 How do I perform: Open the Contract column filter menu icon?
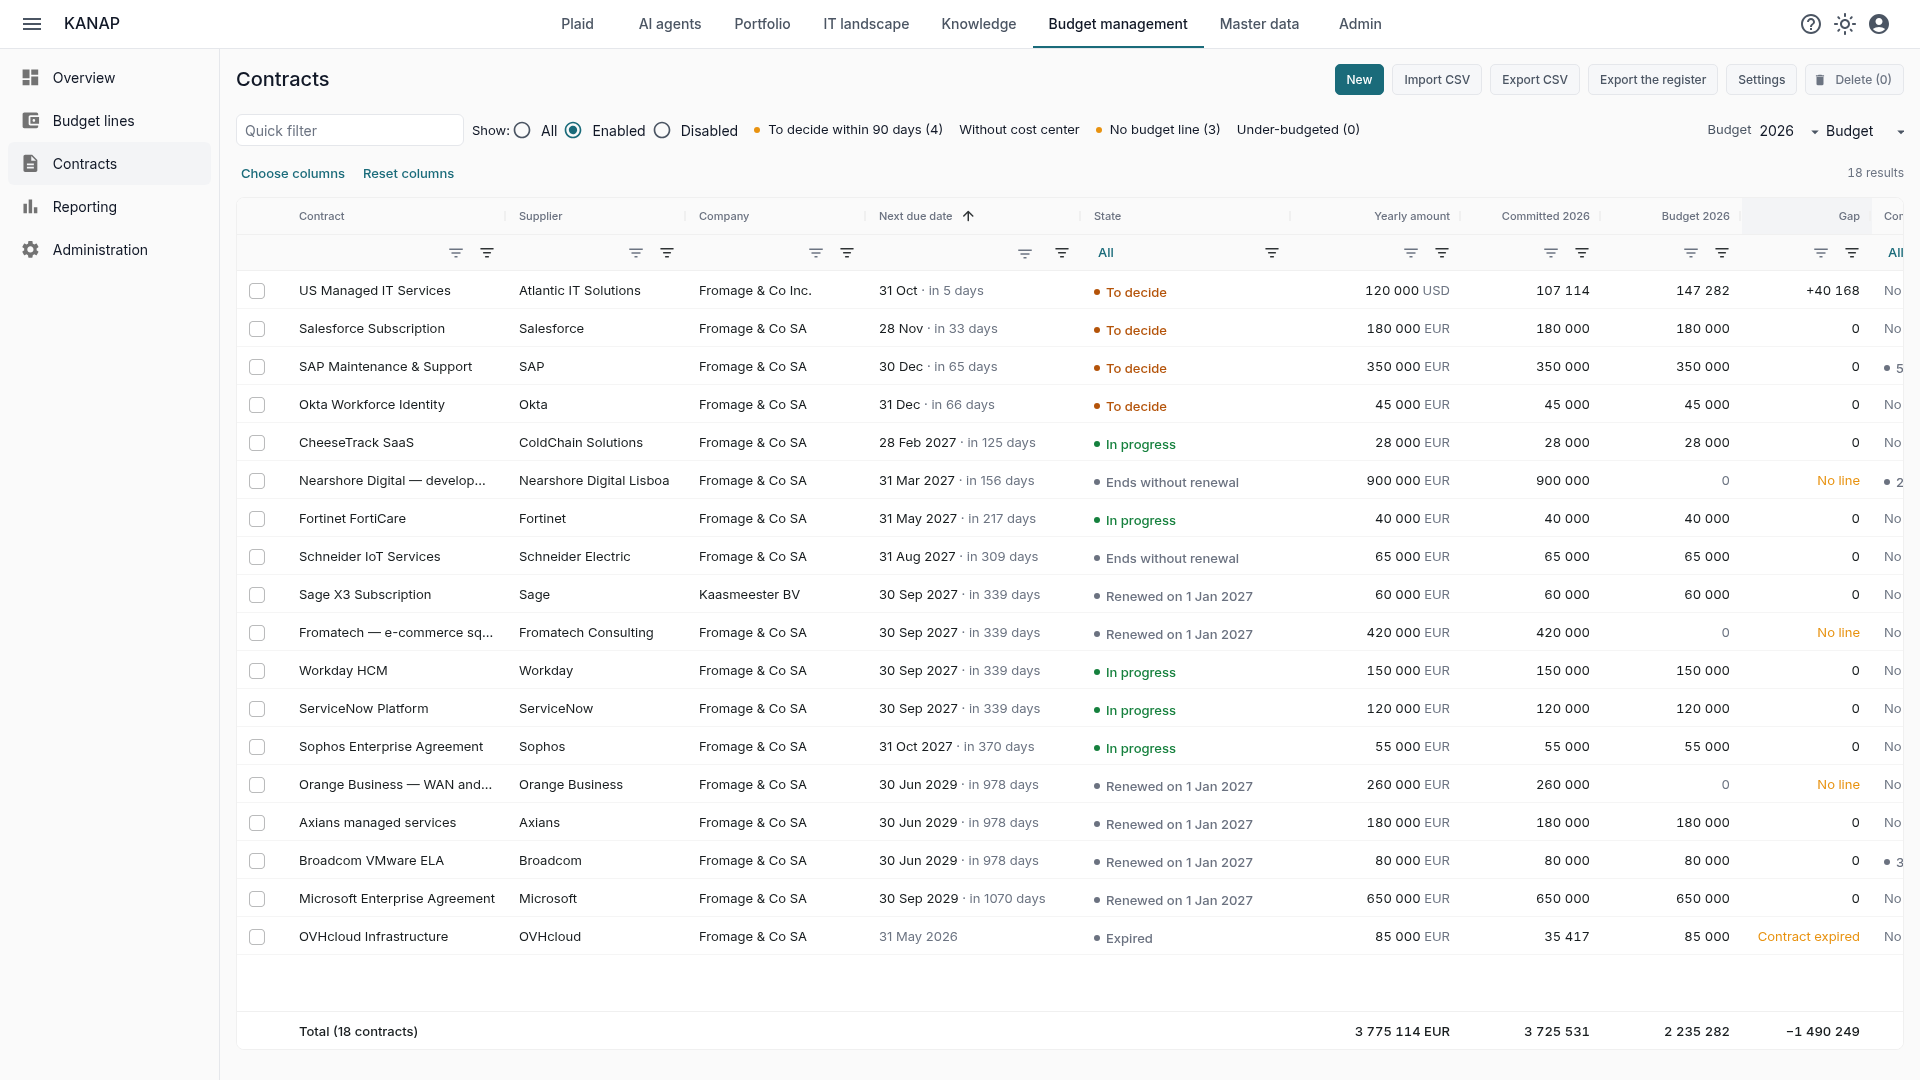(487, 253)
